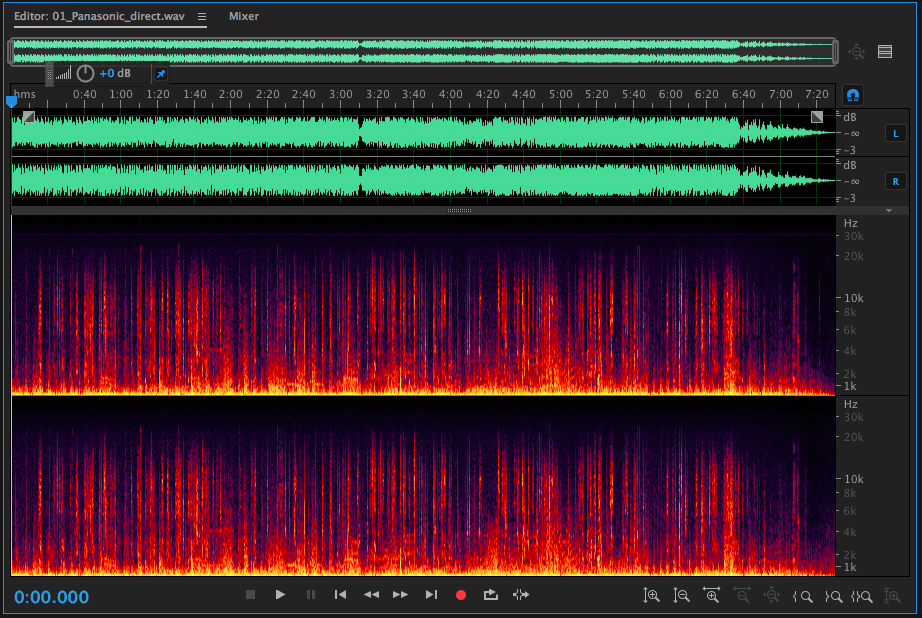This screenshot has height=618, width=922.
Task: Click Zoom Out Time icon
Action: [742, 596]
